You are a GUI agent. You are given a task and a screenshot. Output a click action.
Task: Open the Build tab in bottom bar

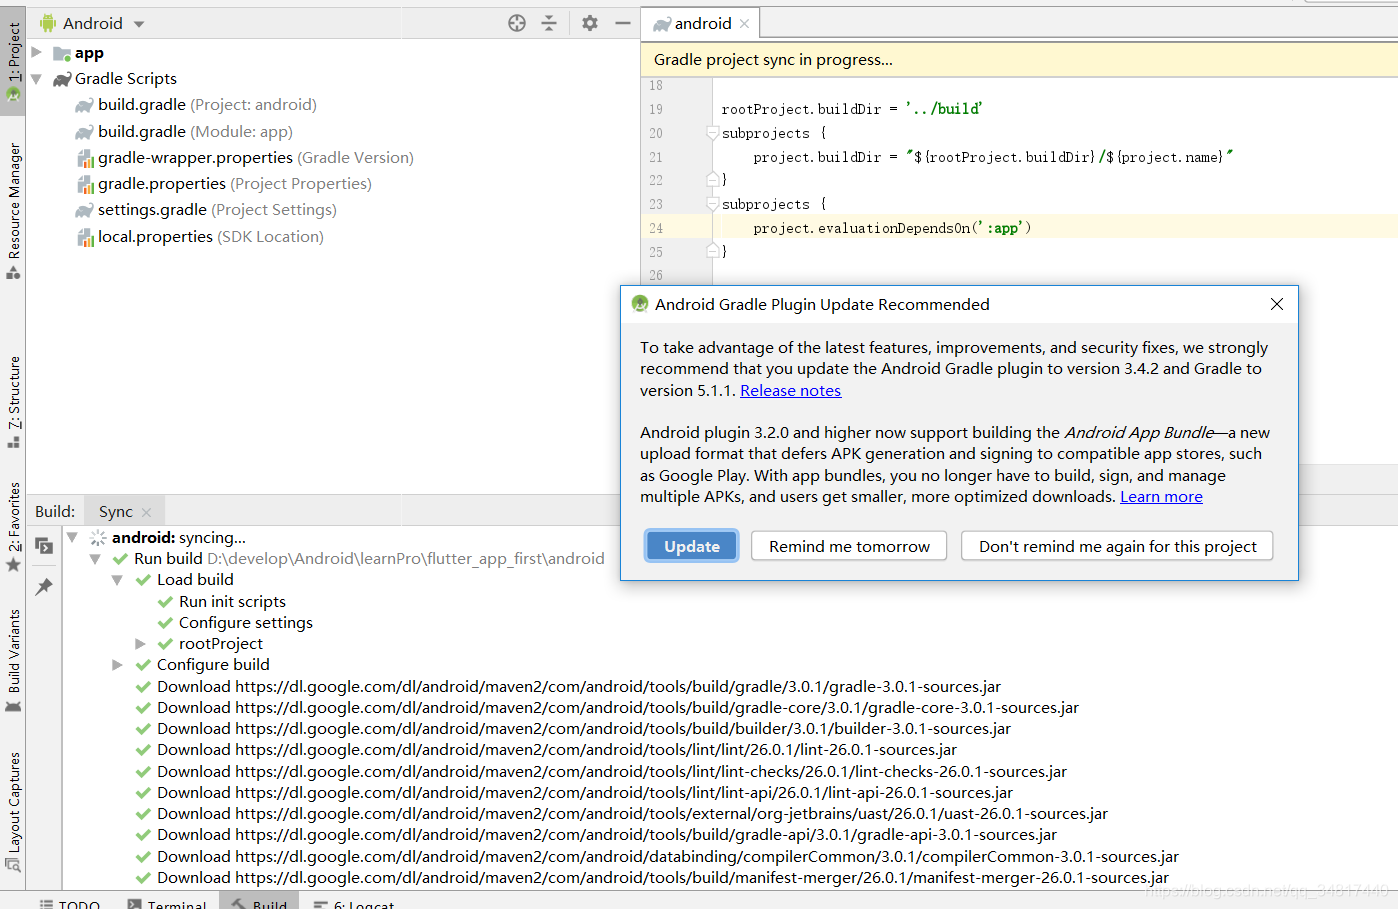[x=259, y=903]
